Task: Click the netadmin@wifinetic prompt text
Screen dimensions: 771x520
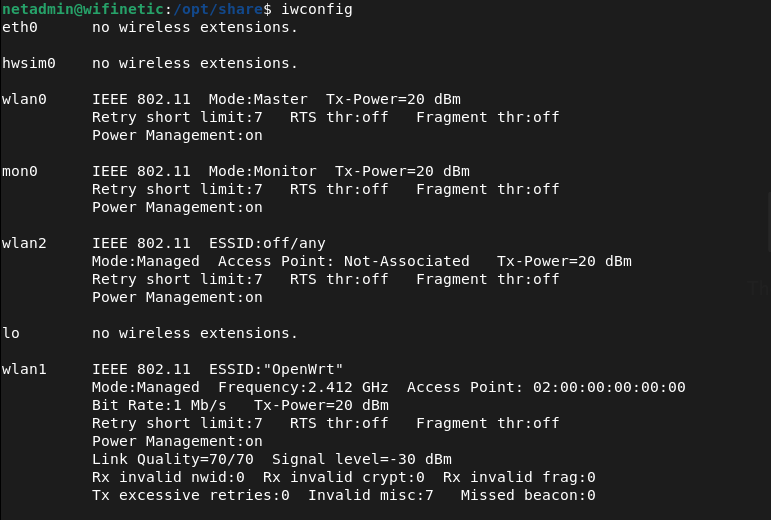Action: (x=82, y=9)
